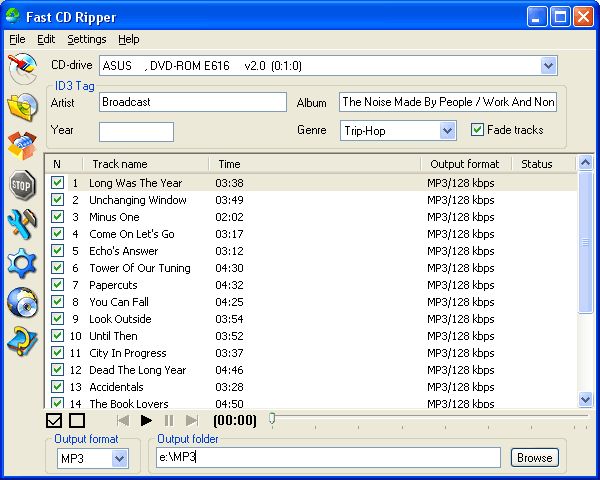Image resolution: width=600 pixels, height=480 pixels.
Task: Uncheck track 1 Long Was The Year
Action: point(57,183)
